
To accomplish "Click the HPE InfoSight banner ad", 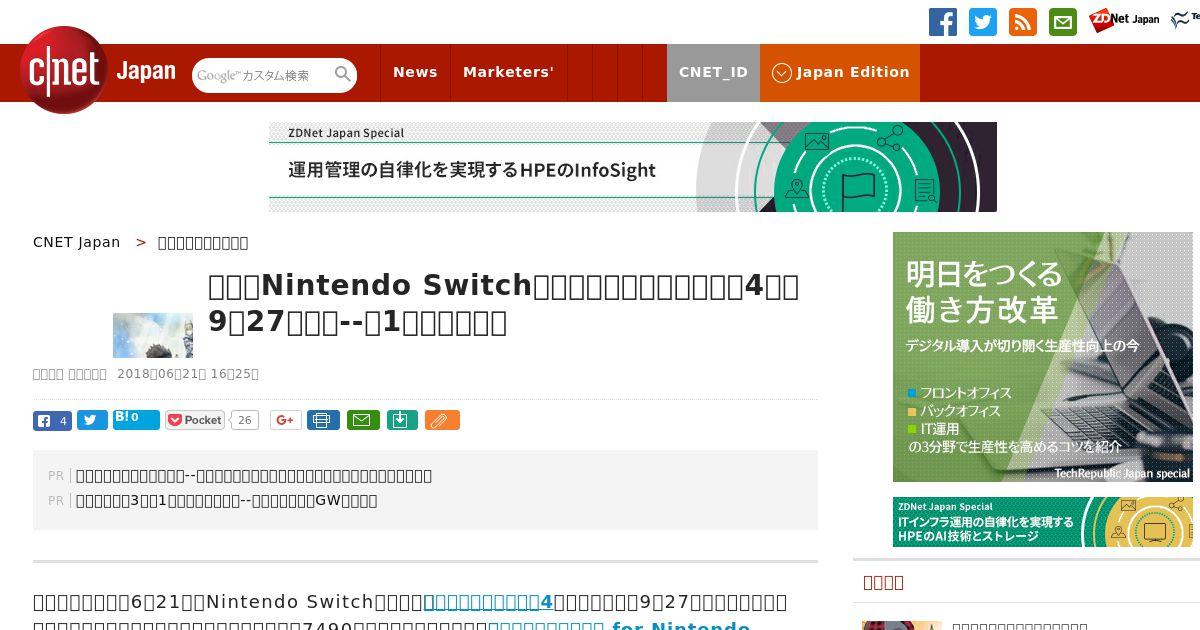I will pyautogui.click(x=633, y=167).
